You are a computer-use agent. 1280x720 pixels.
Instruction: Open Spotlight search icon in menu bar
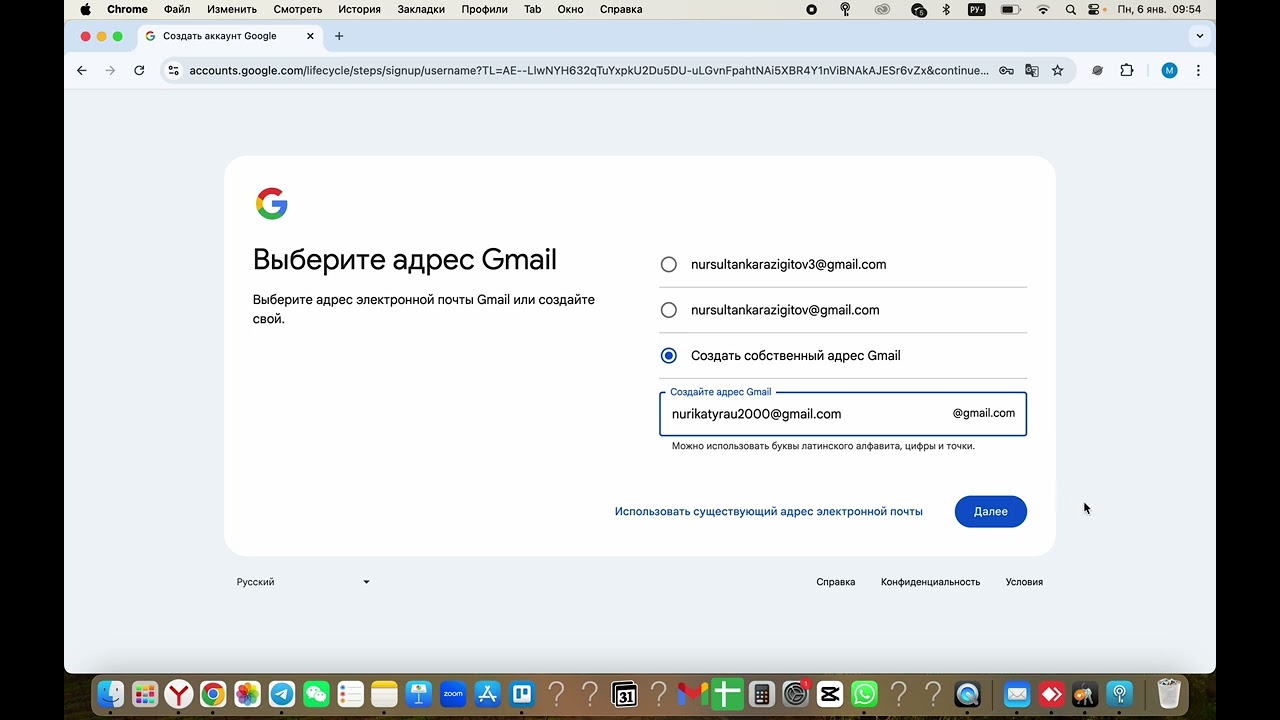1071,9
